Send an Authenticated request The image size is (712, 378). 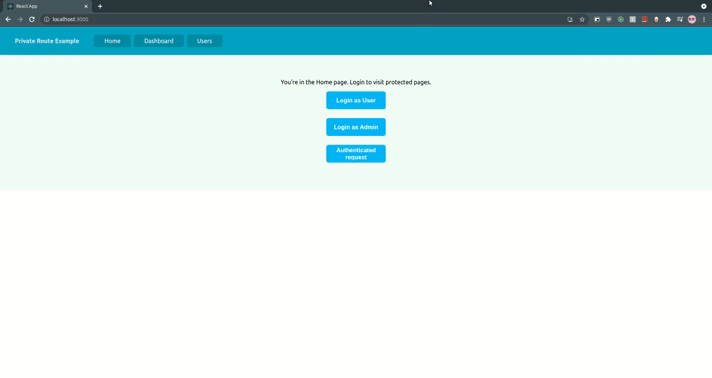(356, 154)
